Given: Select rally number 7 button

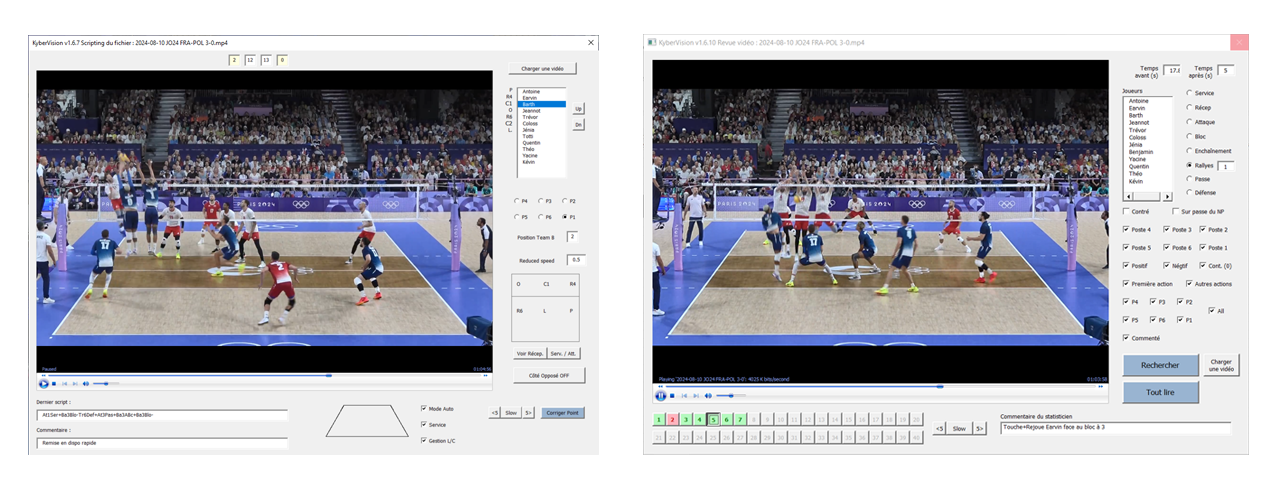Looking at the screenshot, I should tap(740, 419).
